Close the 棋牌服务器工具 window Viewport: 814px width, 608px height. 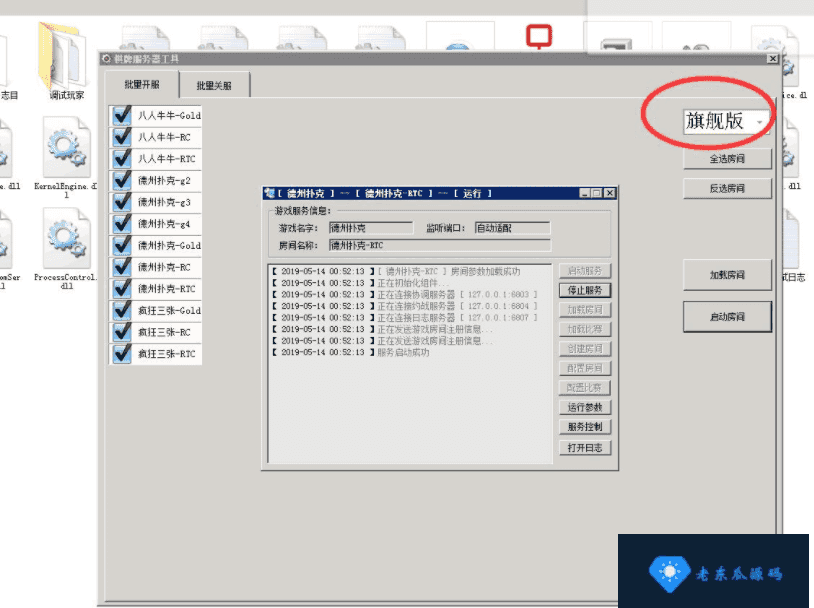point(773,59)
